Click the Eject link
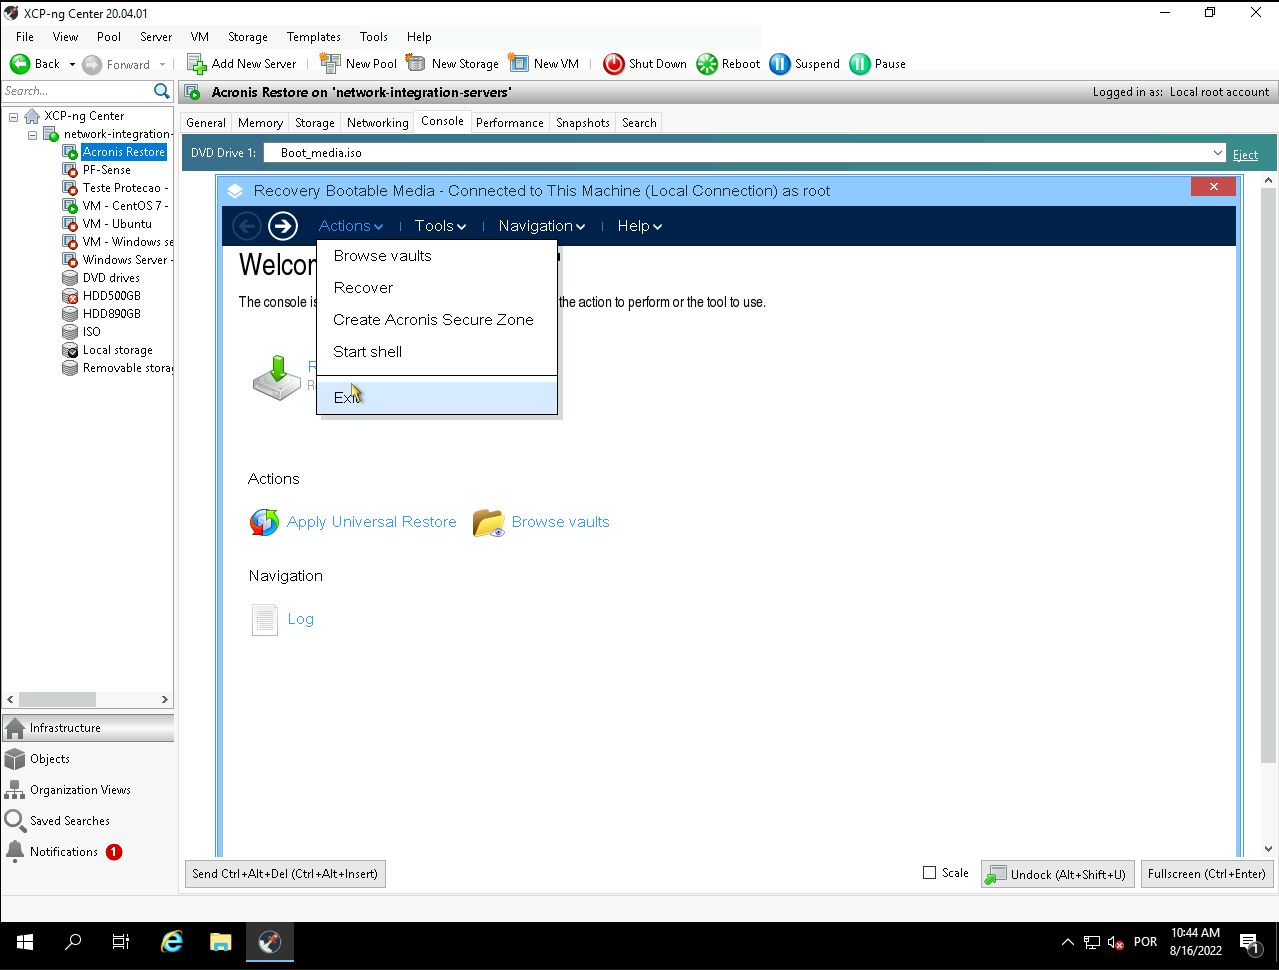The image size is (1279, 970). point(1245,155)
